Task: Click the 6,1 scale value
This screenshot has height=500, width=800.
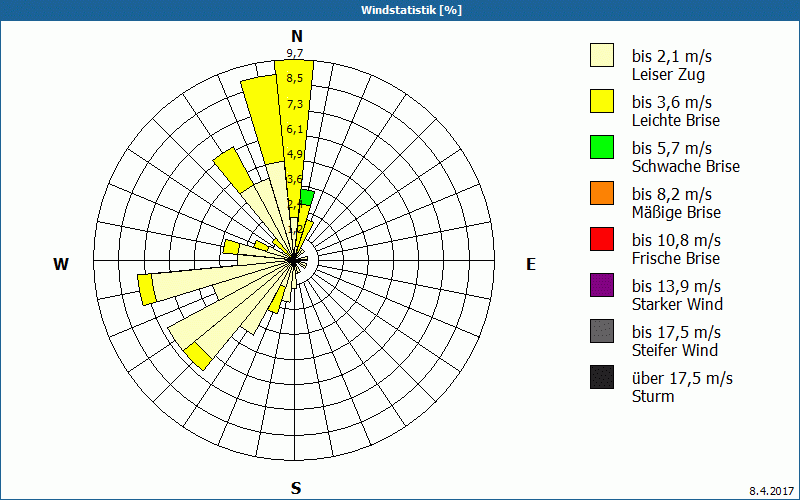Action: (x=294, y=129)
